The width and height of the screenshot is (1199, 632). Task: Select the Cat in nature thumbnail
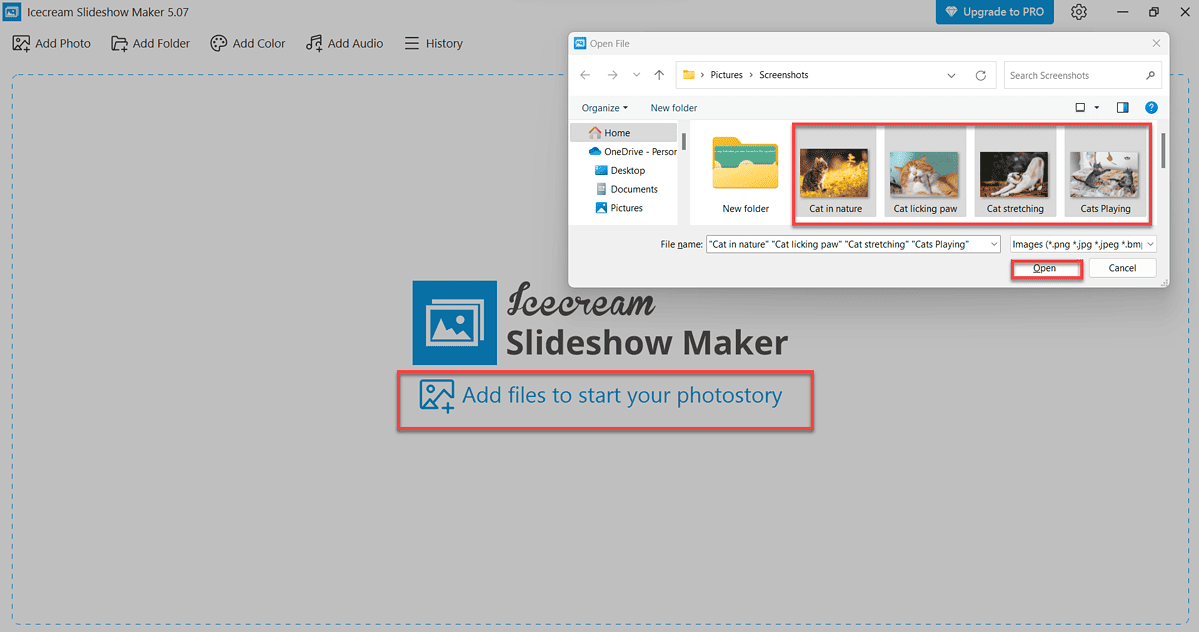point(835,174)
